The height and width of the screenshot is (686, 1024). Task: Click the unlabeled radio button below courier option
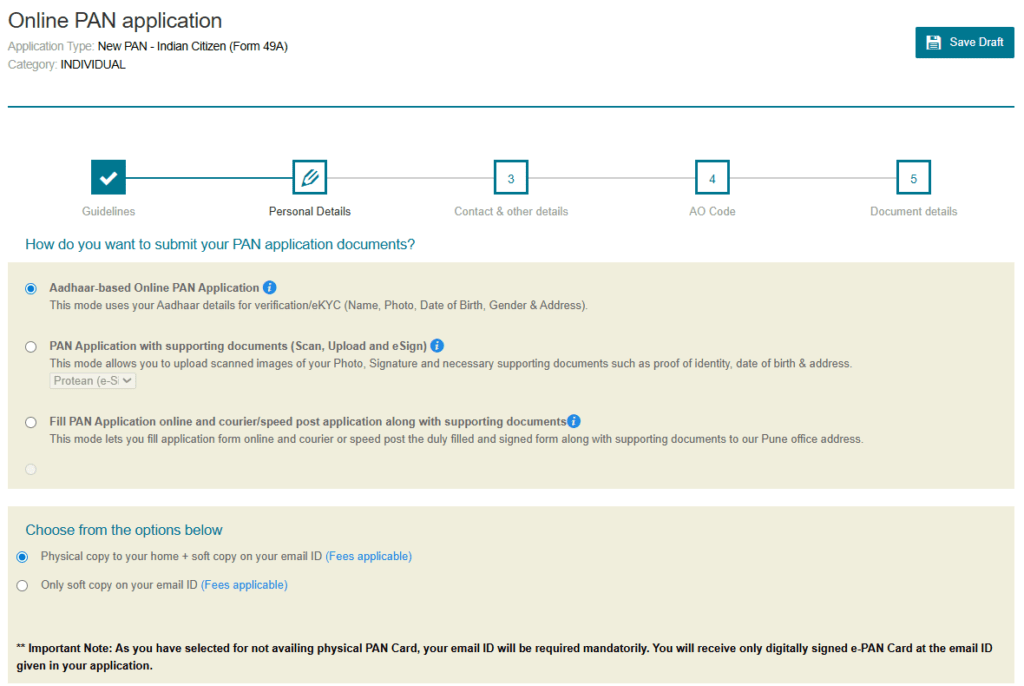[x=30, y=468]
